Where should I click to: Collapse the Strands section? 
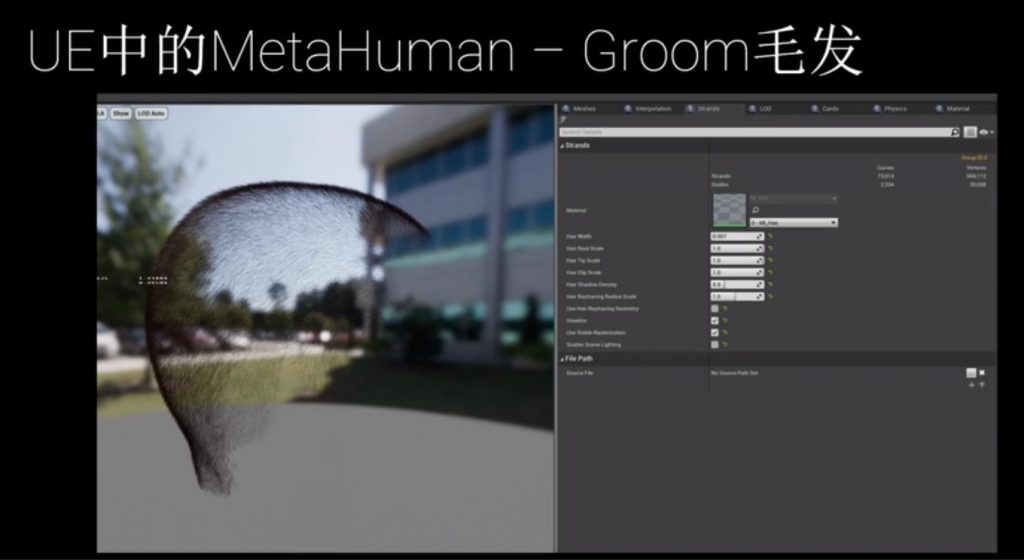click(562, 146)
